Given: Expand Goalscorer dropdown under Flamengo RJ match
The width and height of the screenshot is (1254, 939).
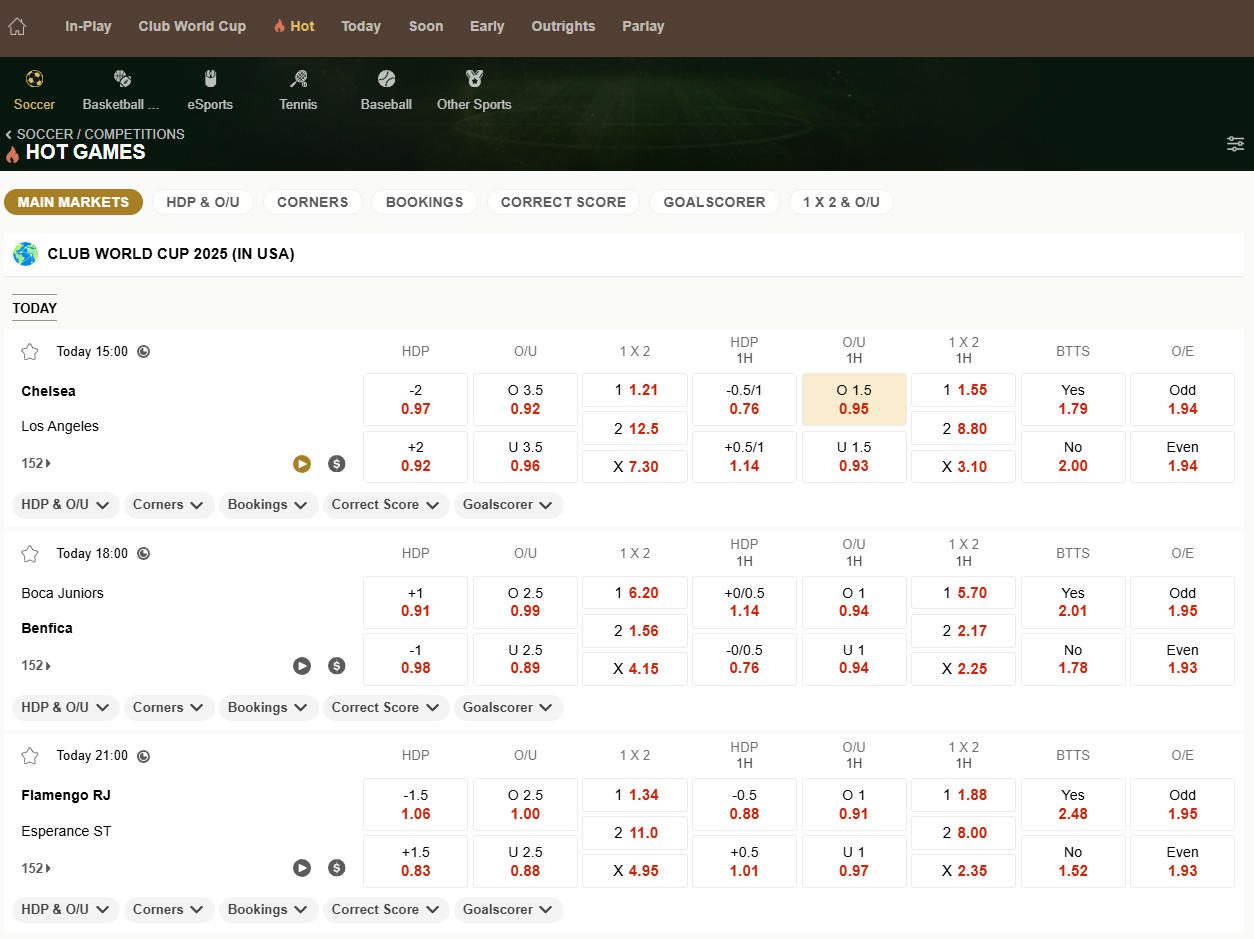Looking at the screenshot, I should point(509,910).
